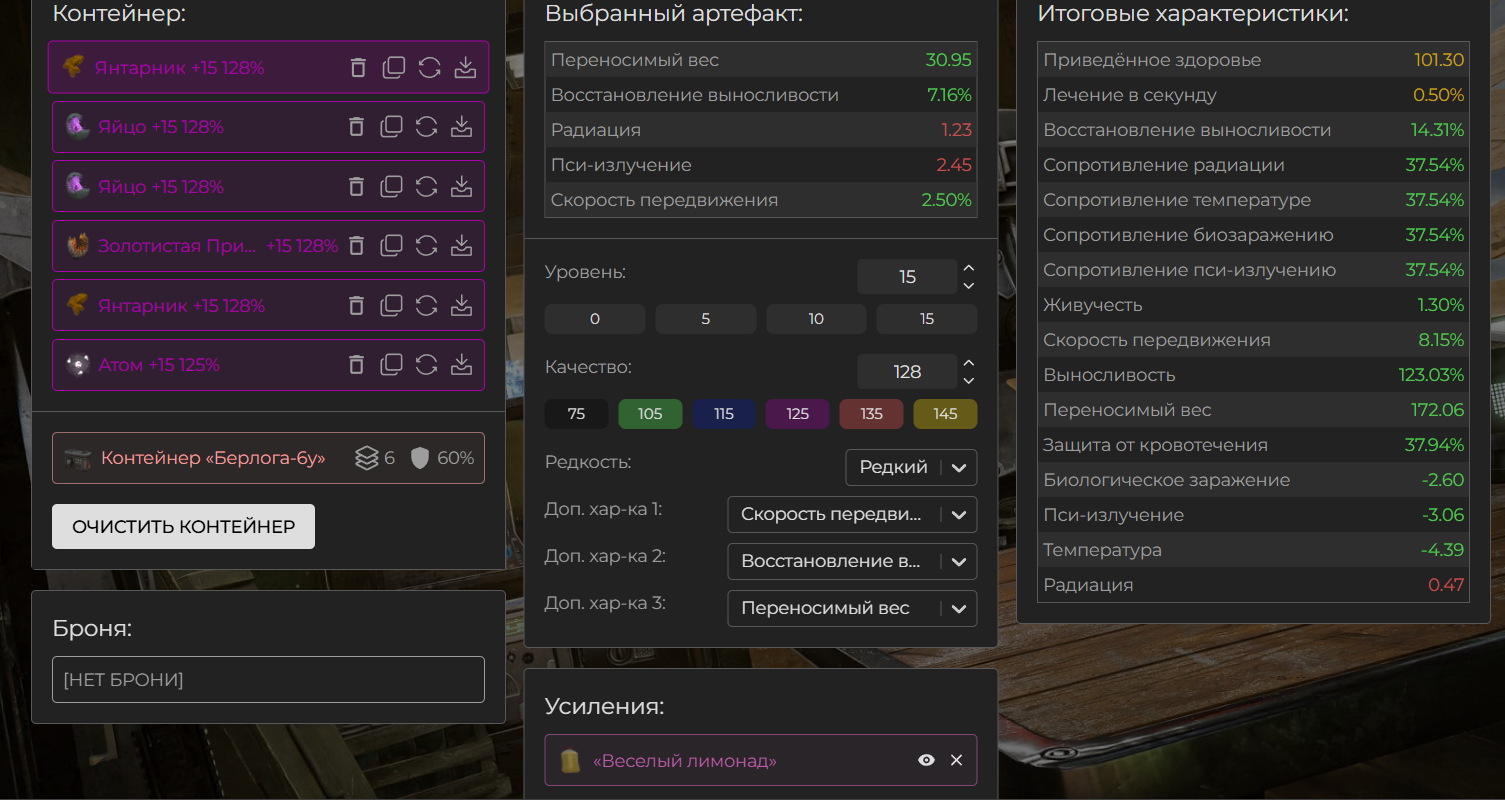The height and width of the screenshot is (800, 1505).
Task: Select the Золотистая При... artifact row
Action: tap(268, 246)
